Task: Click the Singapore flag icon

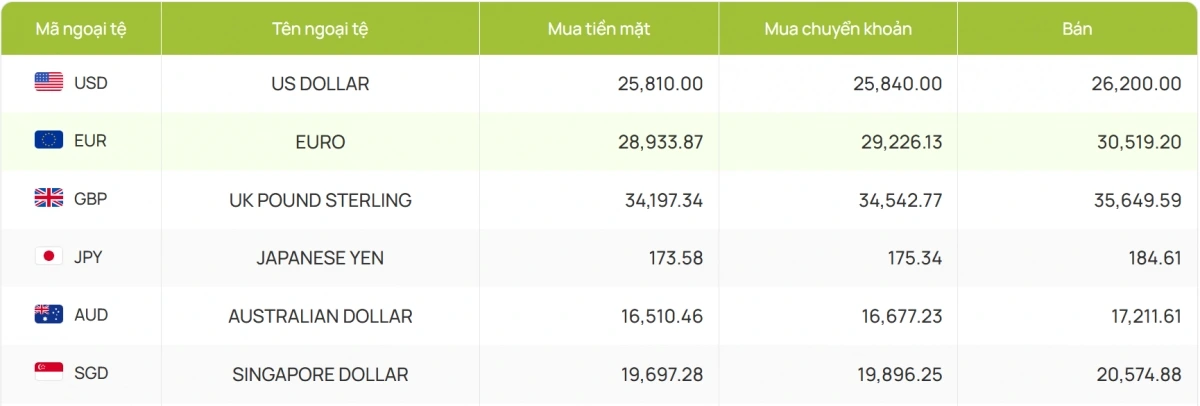Action: 49,372
